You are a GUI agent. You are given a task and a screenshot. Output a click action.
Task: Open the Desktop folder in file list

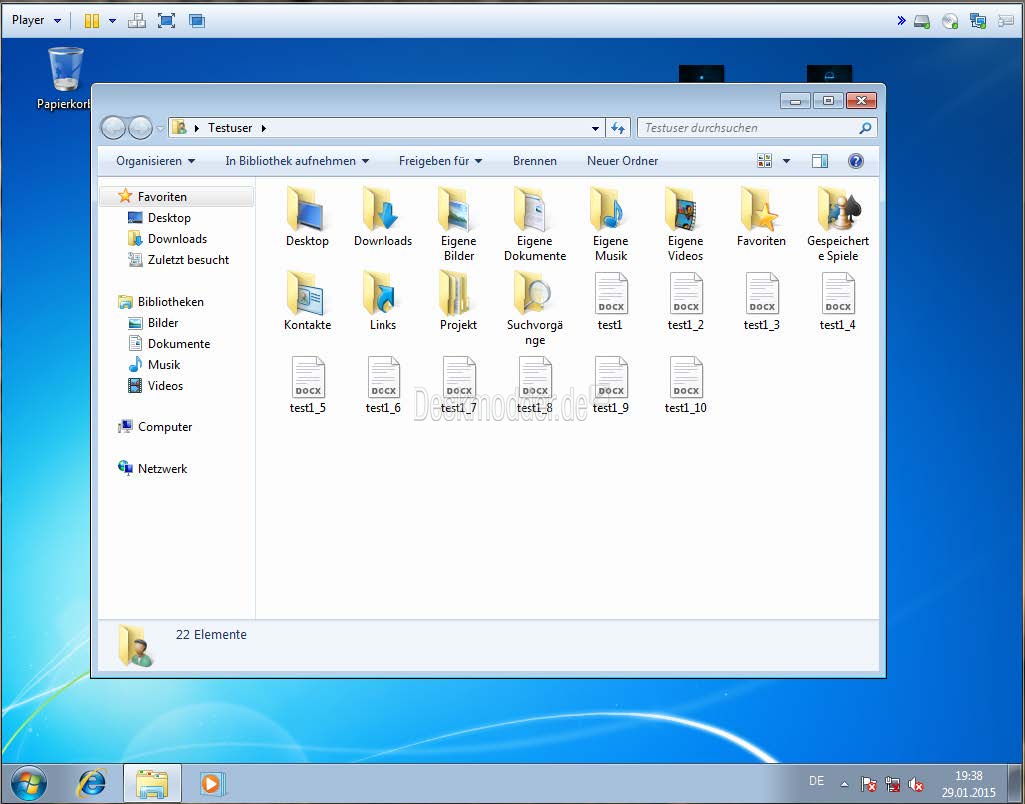307,217
